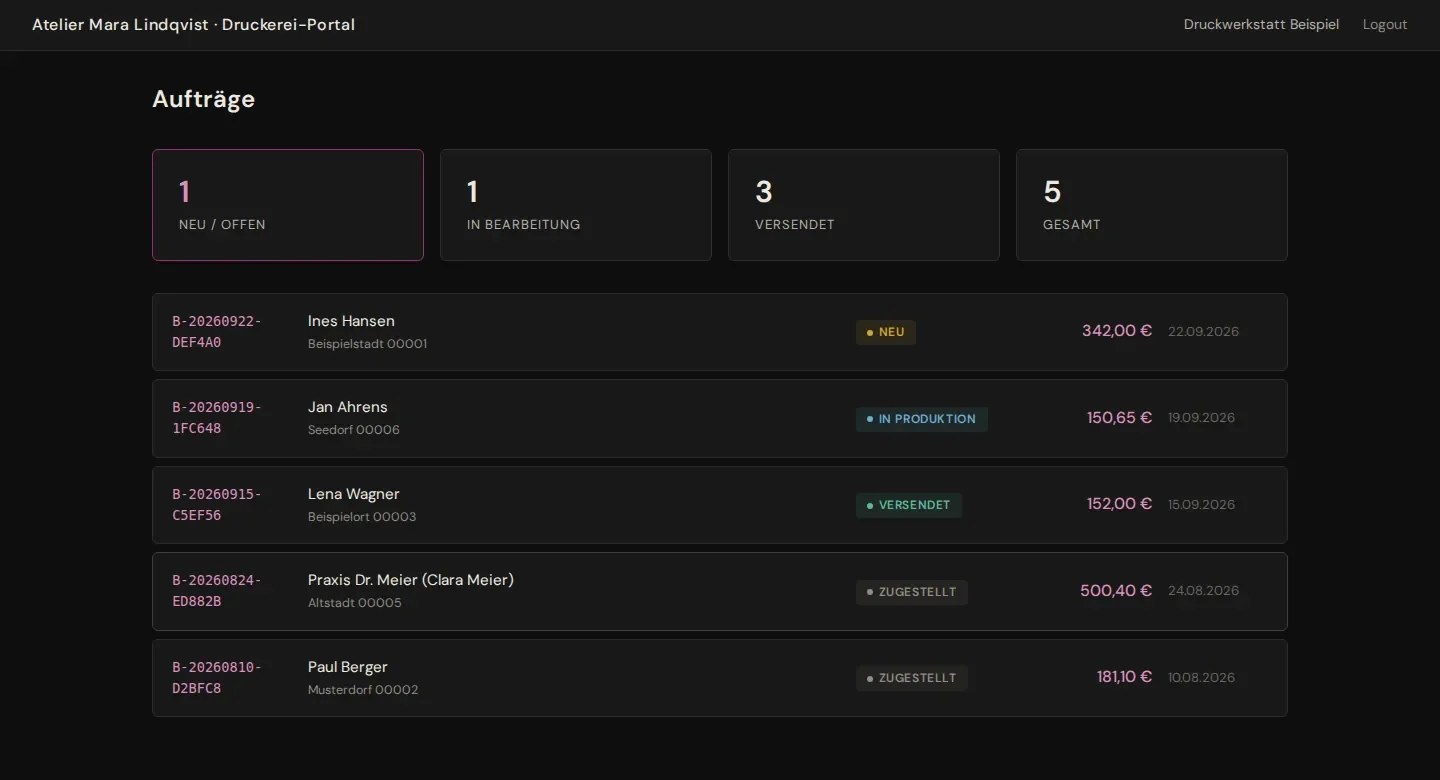
Task: Click the date 10.08.2026
Action: coord(1201,678)
